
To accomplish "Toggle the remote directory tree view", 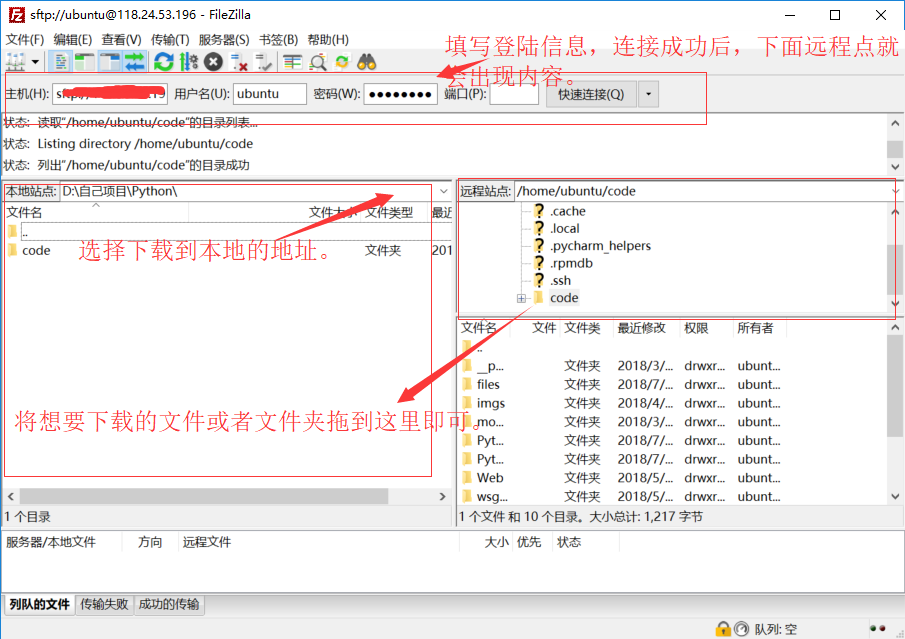I will (109, 61).
